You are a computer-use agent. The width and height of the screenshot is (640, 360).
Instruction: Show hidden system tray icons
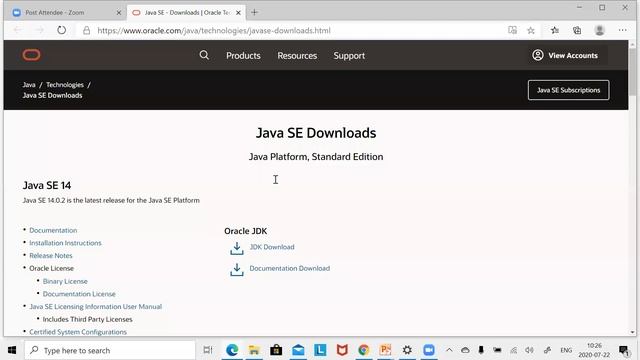coord(449,350)
